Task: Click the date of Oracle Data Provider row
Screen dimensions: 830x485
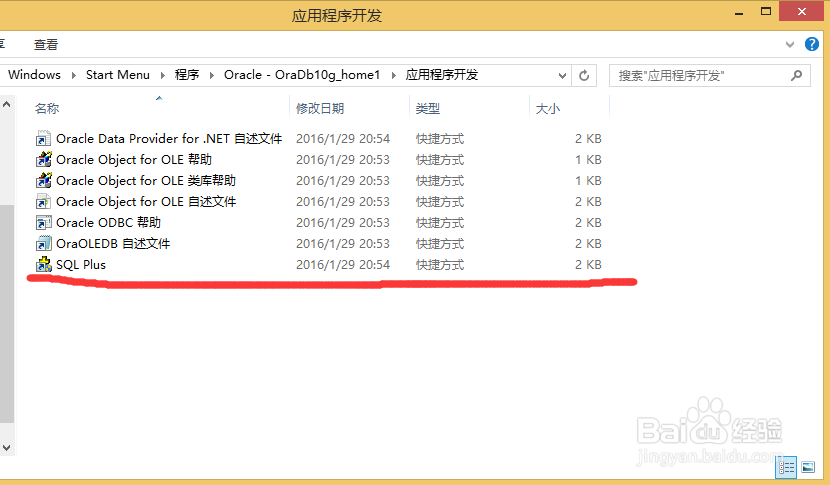Action: tap(343, 139)
